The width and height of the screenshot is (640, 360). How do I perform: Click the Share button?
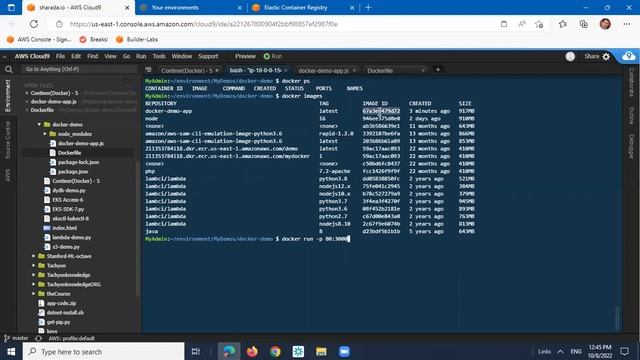tap(591, 56)
